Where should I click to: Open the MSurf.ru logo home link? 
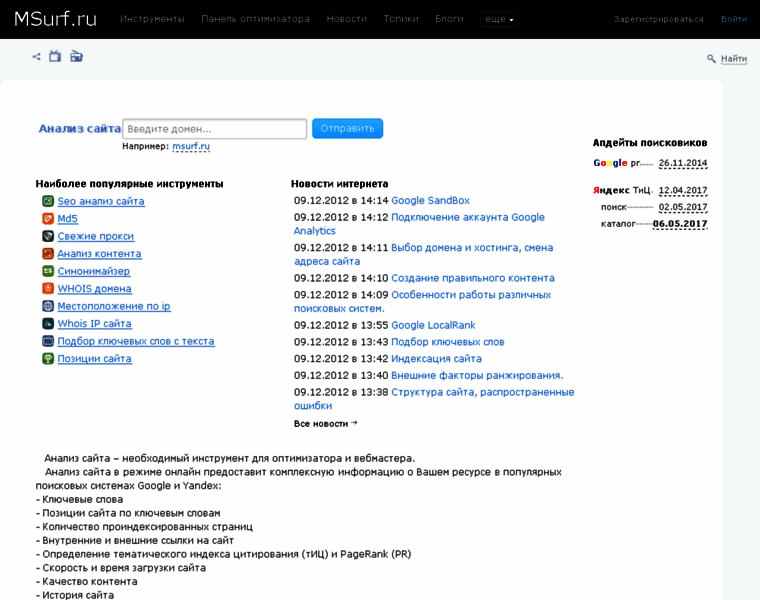pyautogui.click(x=55, y=19)
